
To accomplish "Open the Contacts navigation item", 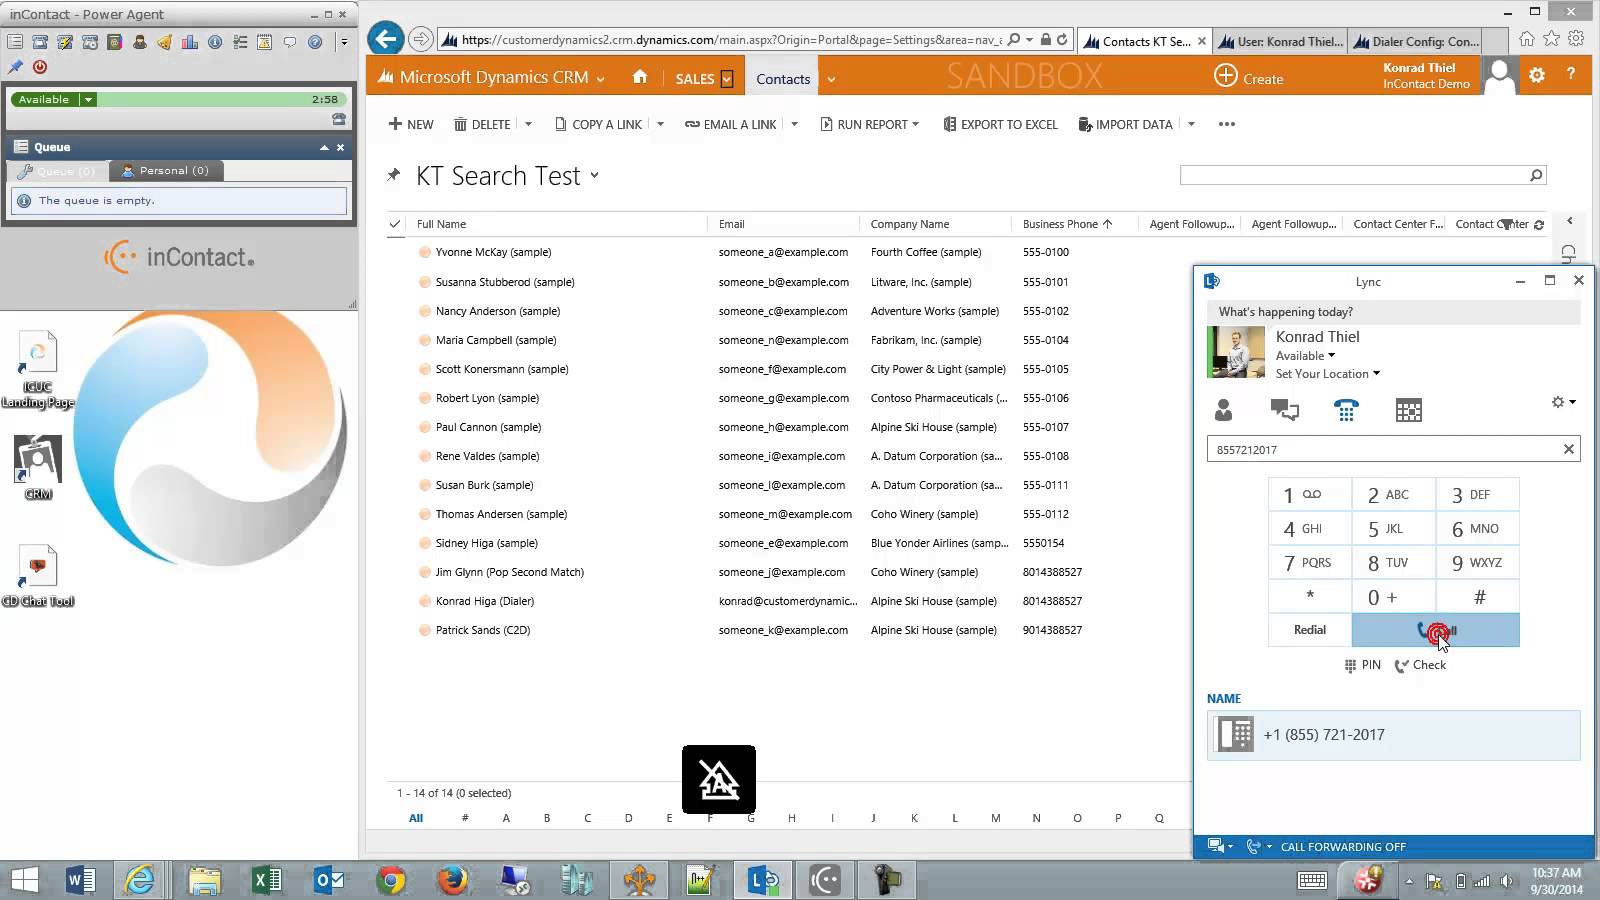I will point(783,78).
